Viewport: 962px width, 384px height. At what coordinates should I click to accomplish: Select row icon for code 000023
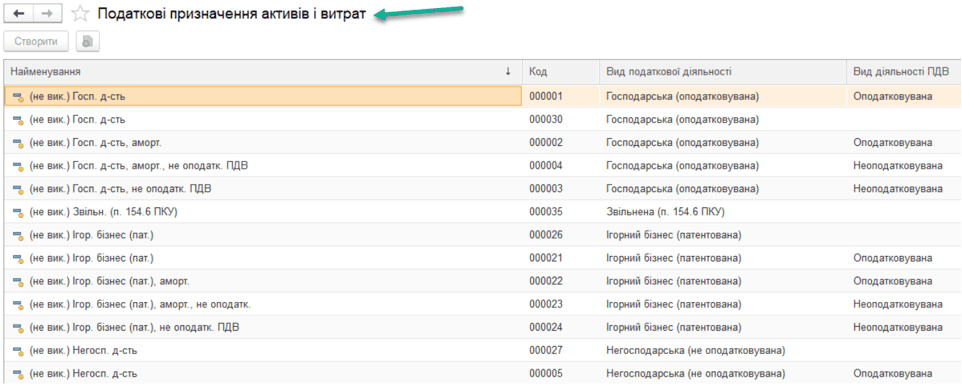click(18, 305)
